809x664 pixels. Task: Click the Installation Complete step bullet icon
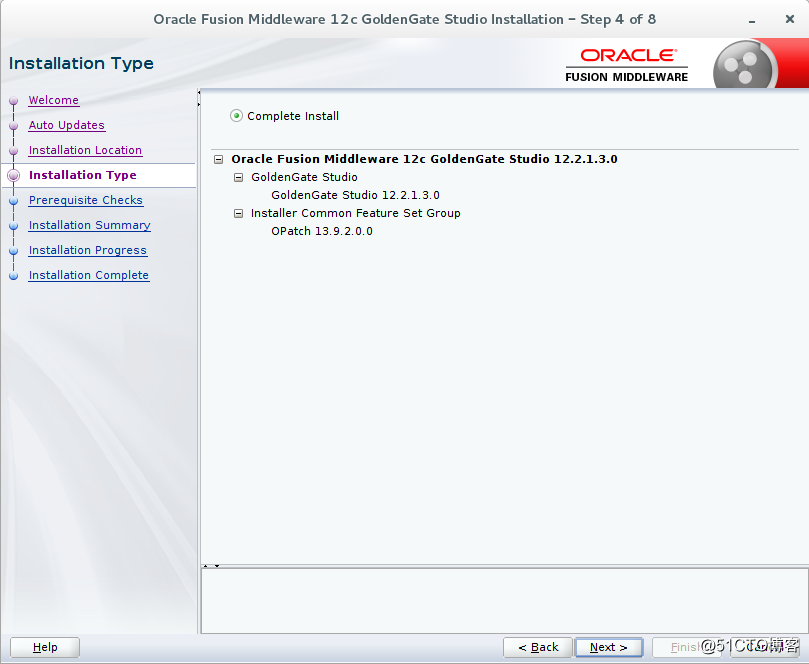14,276
